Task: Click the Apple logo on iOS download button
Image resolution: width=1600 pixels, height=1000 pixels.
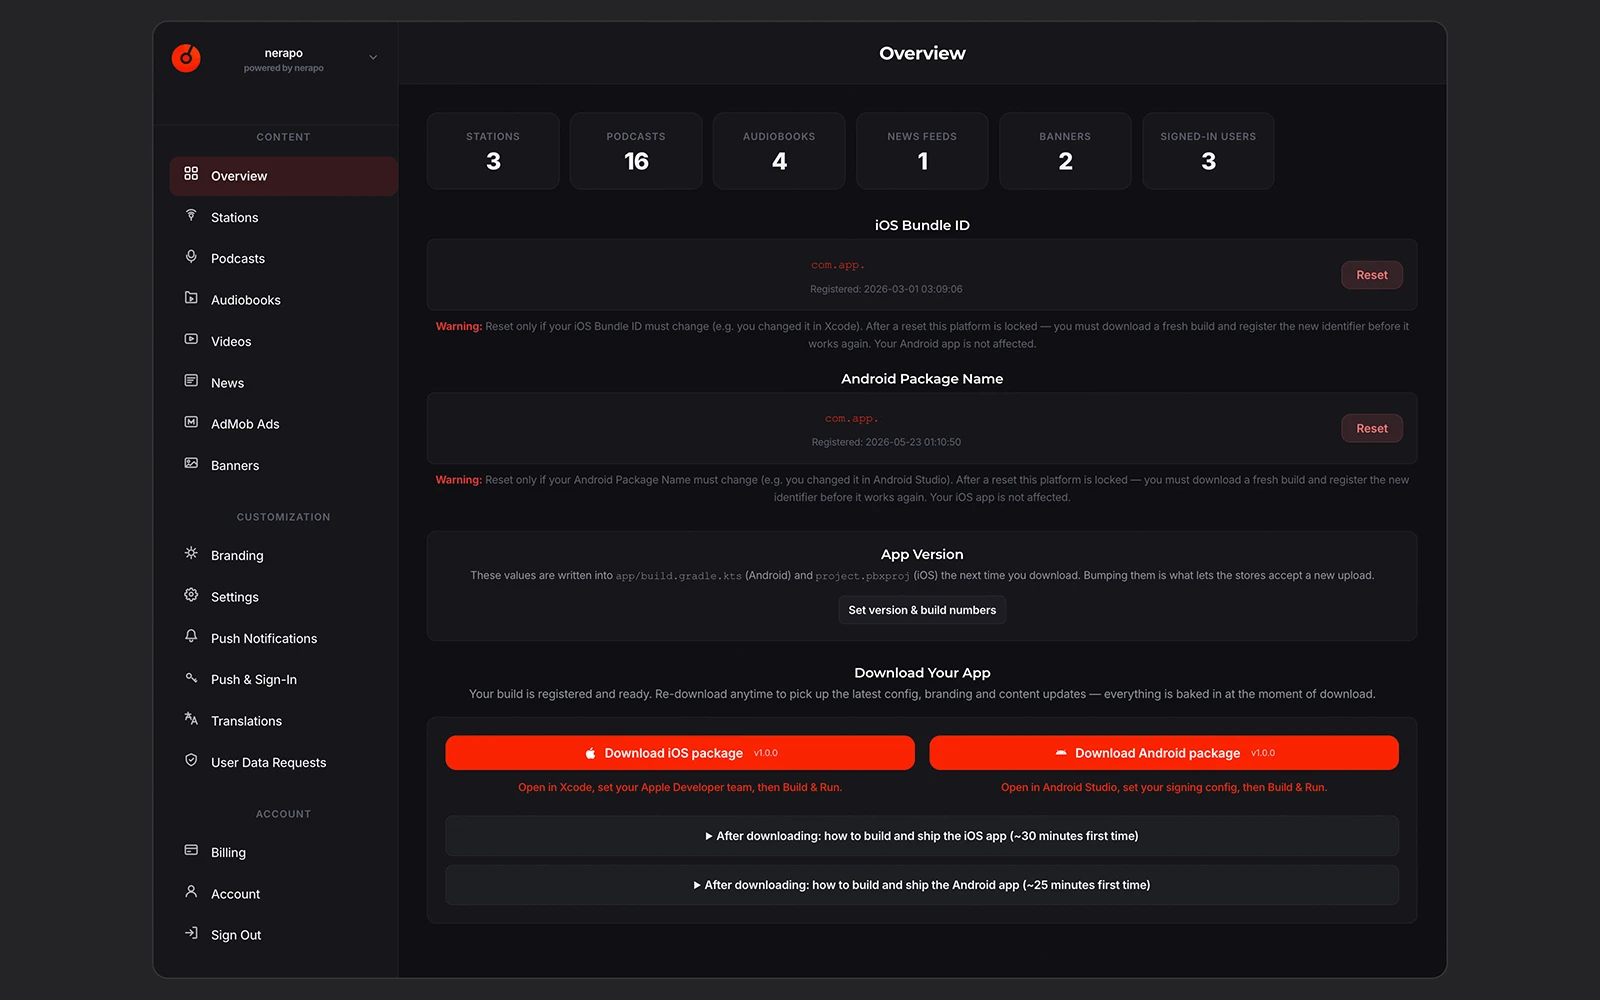Action: coord(590,753)
